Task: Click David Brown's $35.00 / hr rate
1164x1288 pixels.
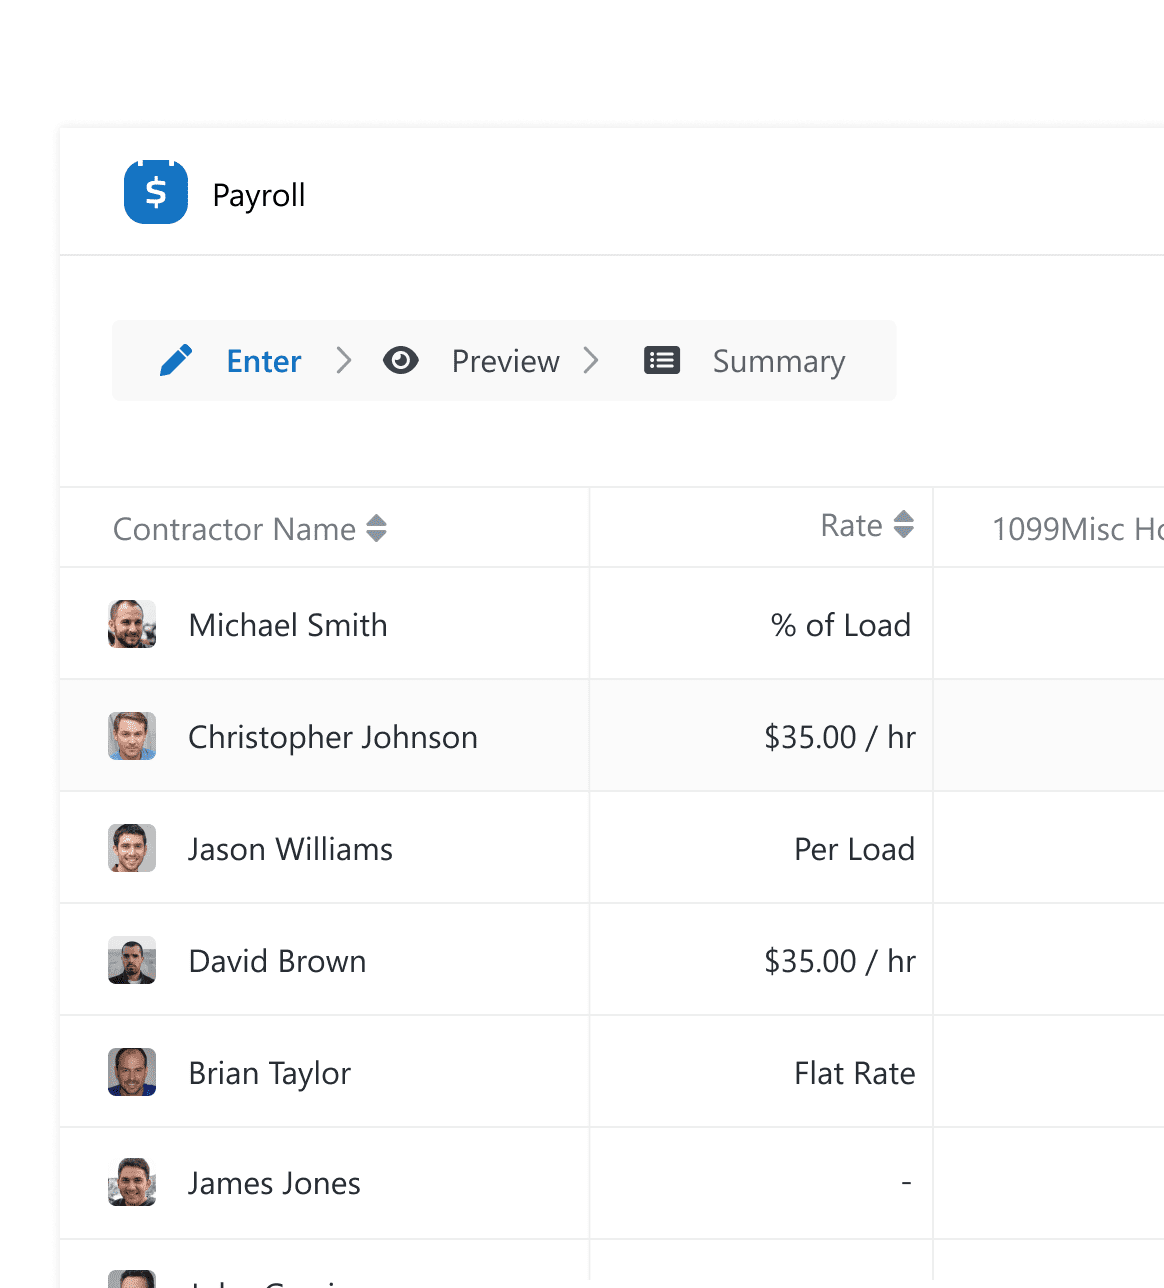Action: [x=840, y=961]
